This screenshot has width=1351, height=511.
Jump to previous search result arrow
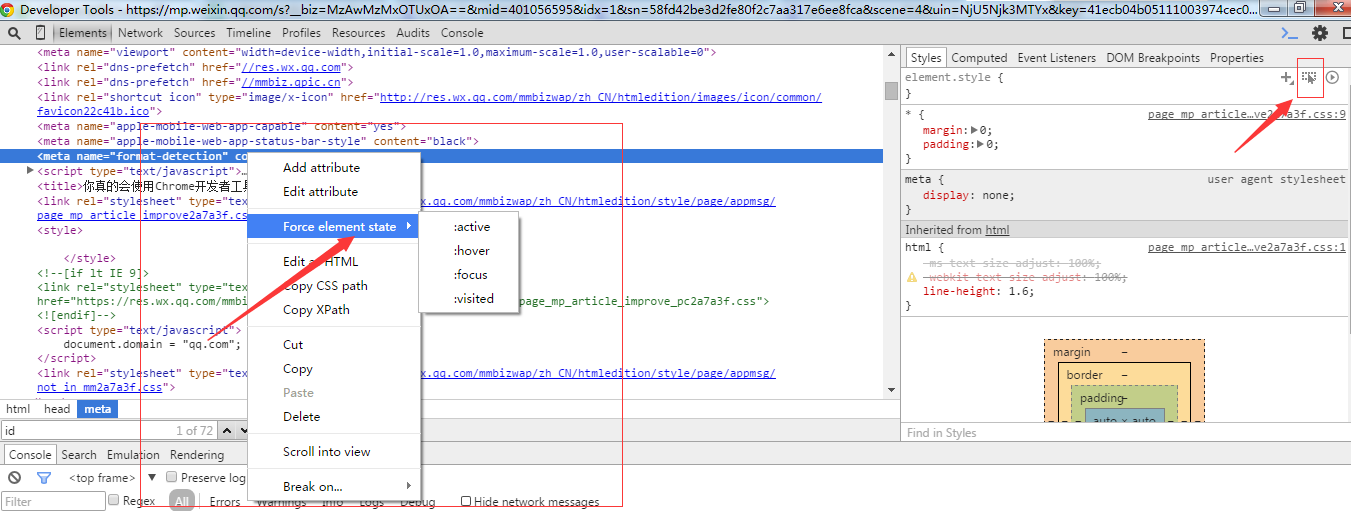[x=226, y=431]
